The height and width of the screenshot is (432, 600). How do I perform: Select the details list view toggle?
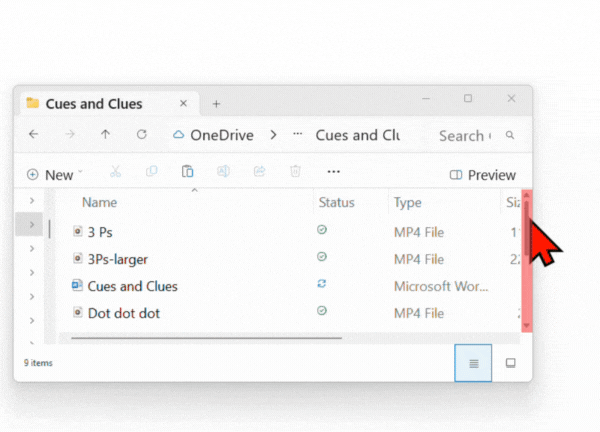tap(473, 362)
